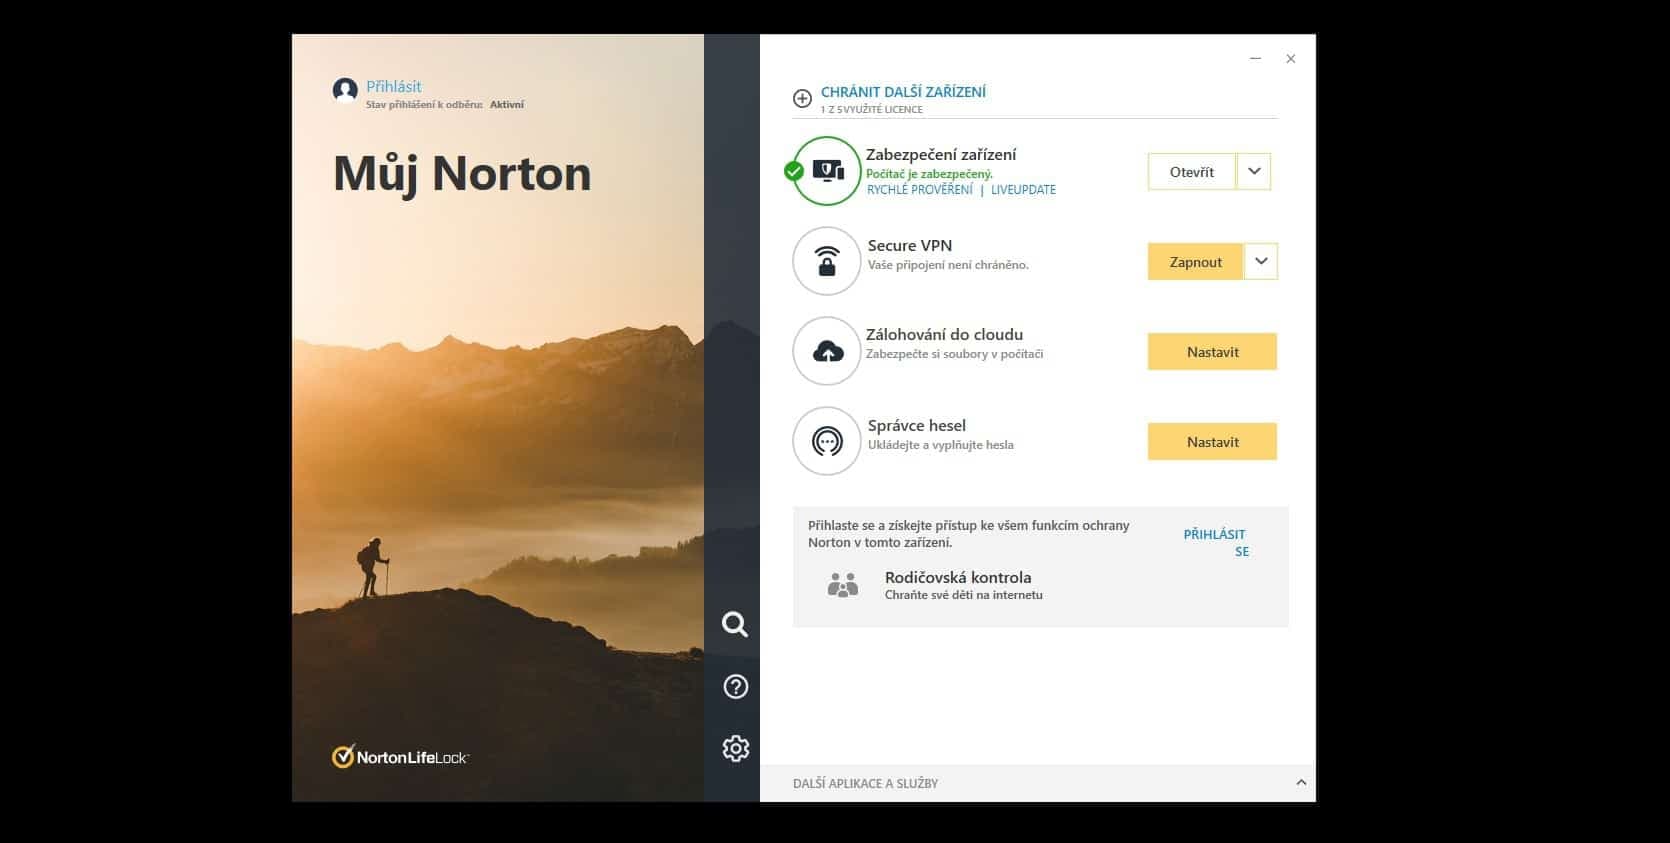1670x843 pixels.
Task: Start RYCHLÉ PROVĚŘENÍ scan
Action: pos(919,190)
